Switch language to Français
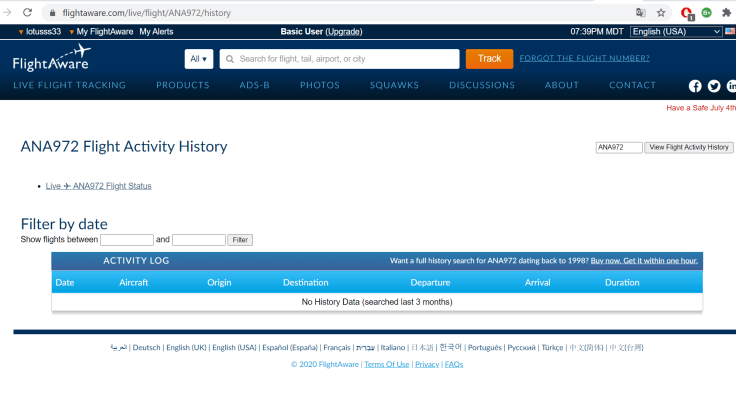736x406 pixels. tap(337, 347)
